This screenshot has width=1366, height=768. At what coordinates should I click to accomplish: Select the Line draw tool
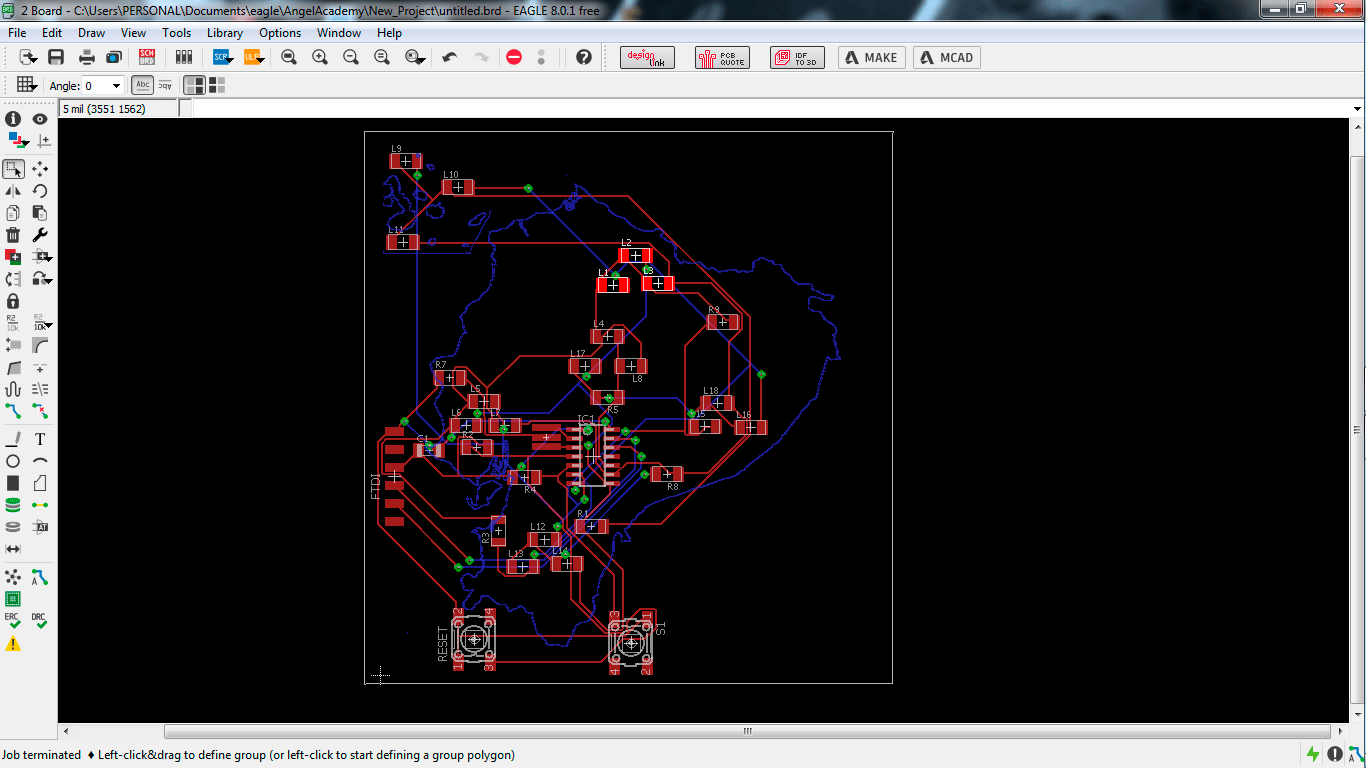coord(13,439)
